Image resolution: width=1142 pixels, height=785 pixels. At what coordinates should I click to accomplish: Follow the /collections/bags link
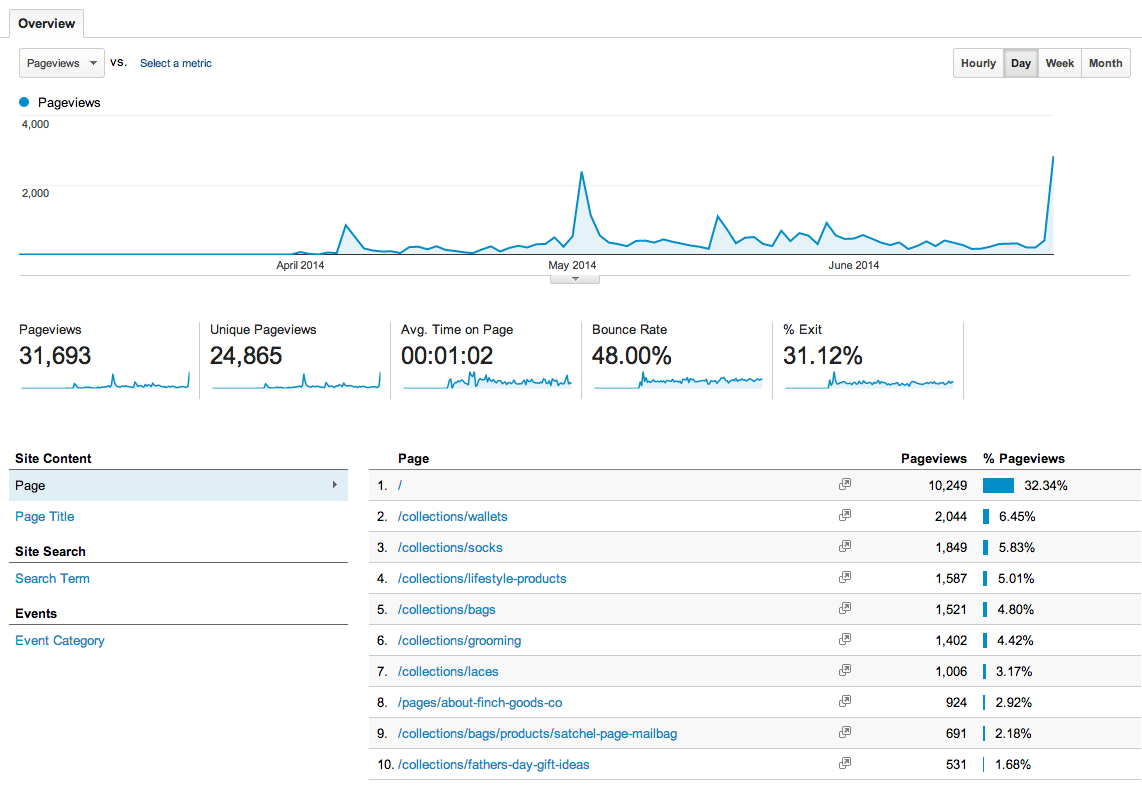tap(447, 609)
